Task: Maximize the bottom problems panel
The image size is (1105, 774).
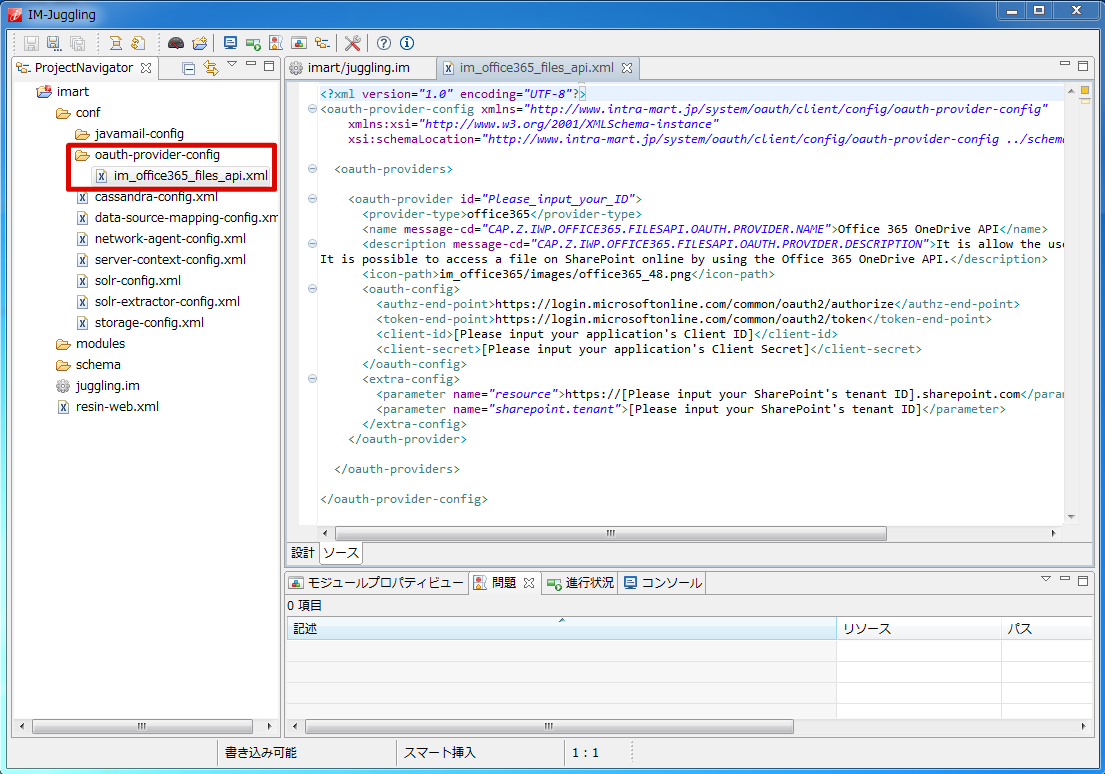Action: (x=1083, y=580)
